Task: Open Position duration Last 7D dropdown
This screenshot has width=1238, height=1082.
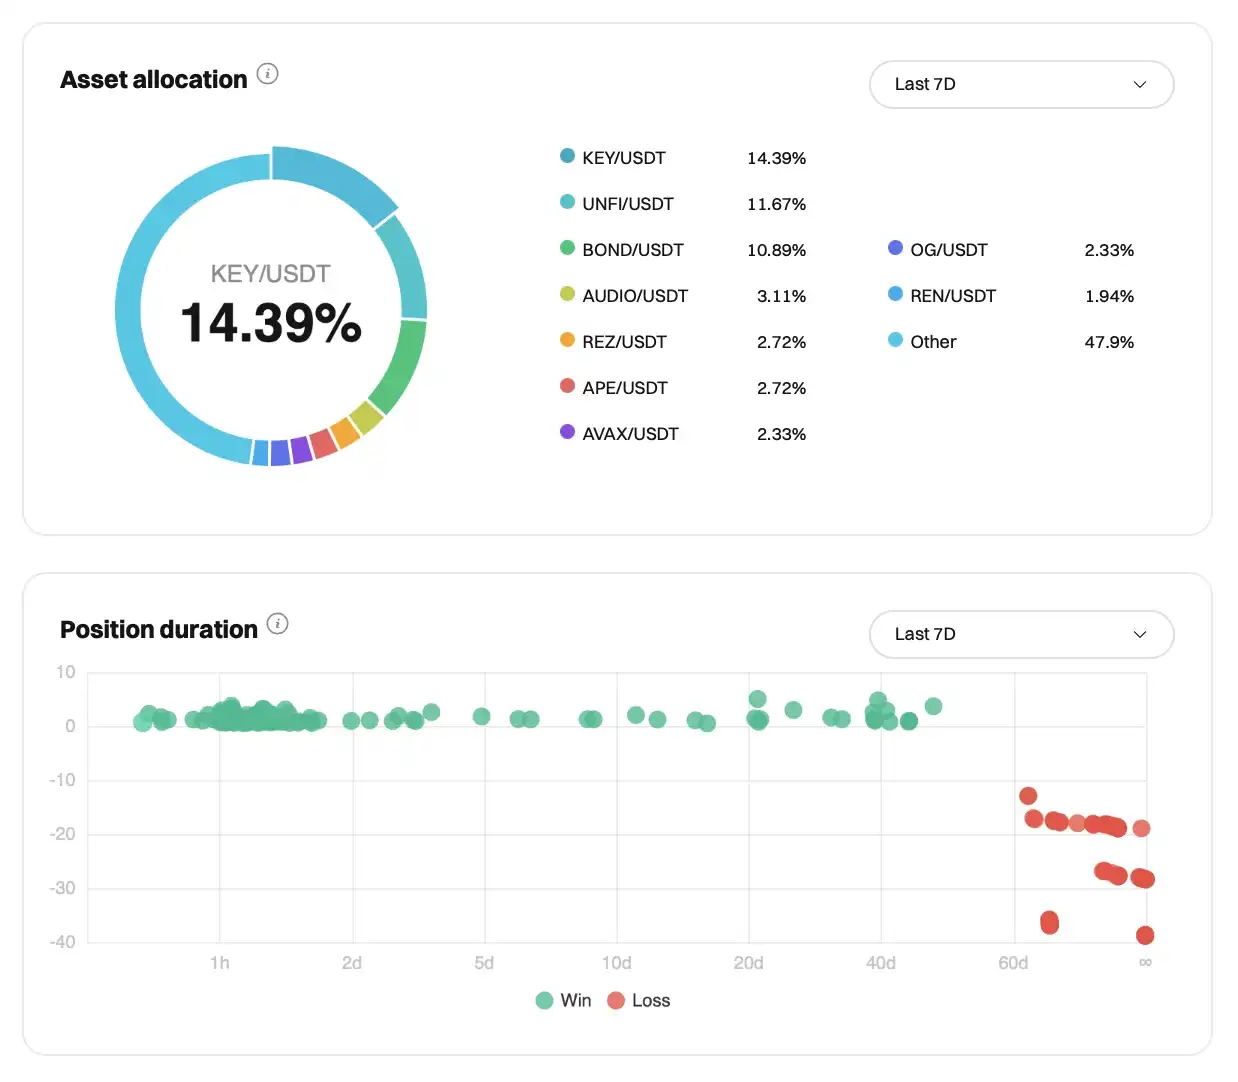Action: pyautogui.click(x=1020, y=635)
